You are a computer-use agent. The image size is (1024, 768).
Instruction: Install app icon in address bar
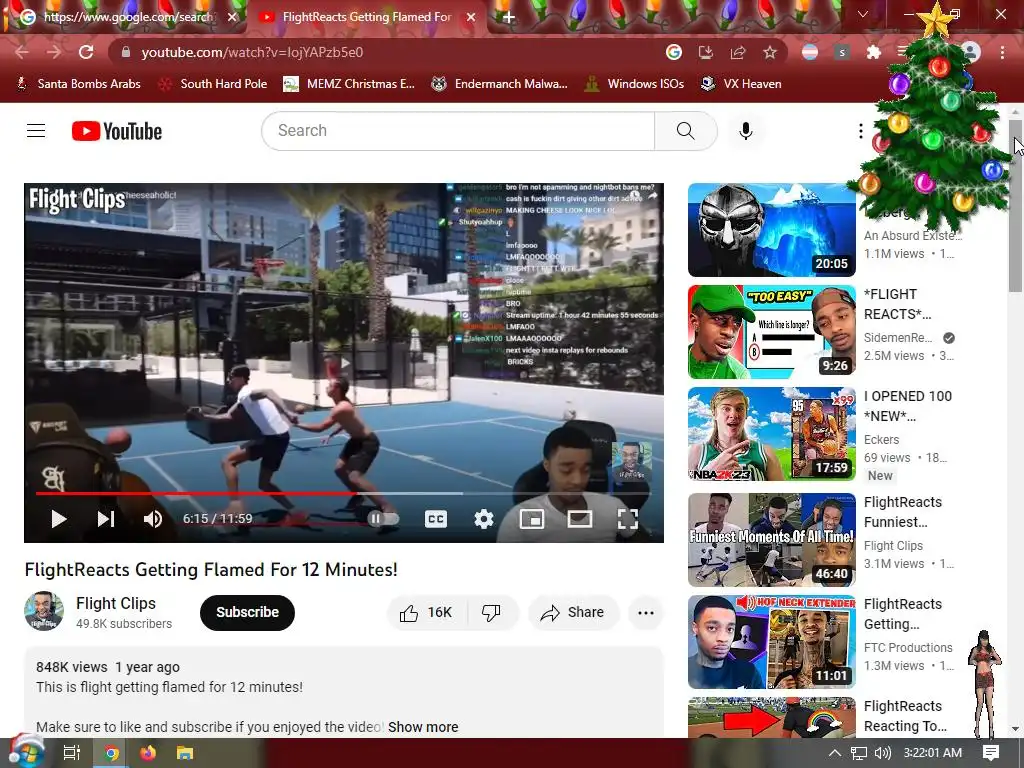(x=706, y=52)
